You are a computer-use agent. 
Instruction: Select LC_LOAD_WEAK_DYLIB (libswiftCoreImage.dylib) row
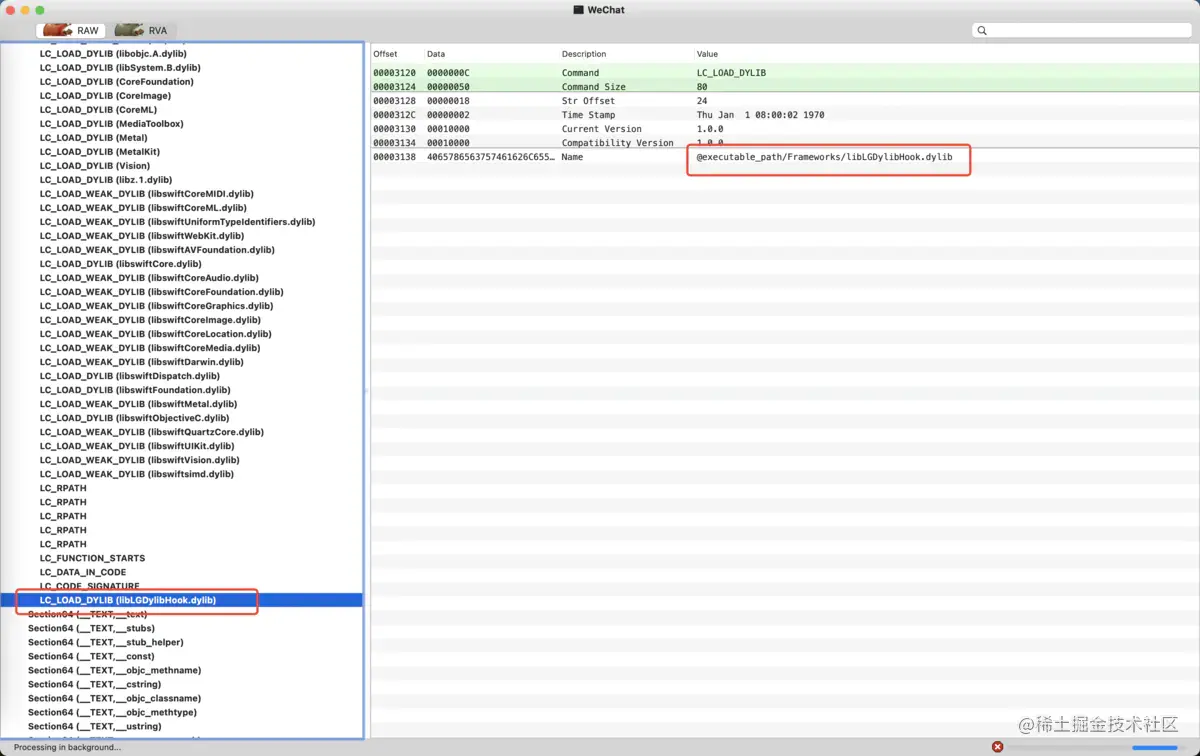(150, 320)
